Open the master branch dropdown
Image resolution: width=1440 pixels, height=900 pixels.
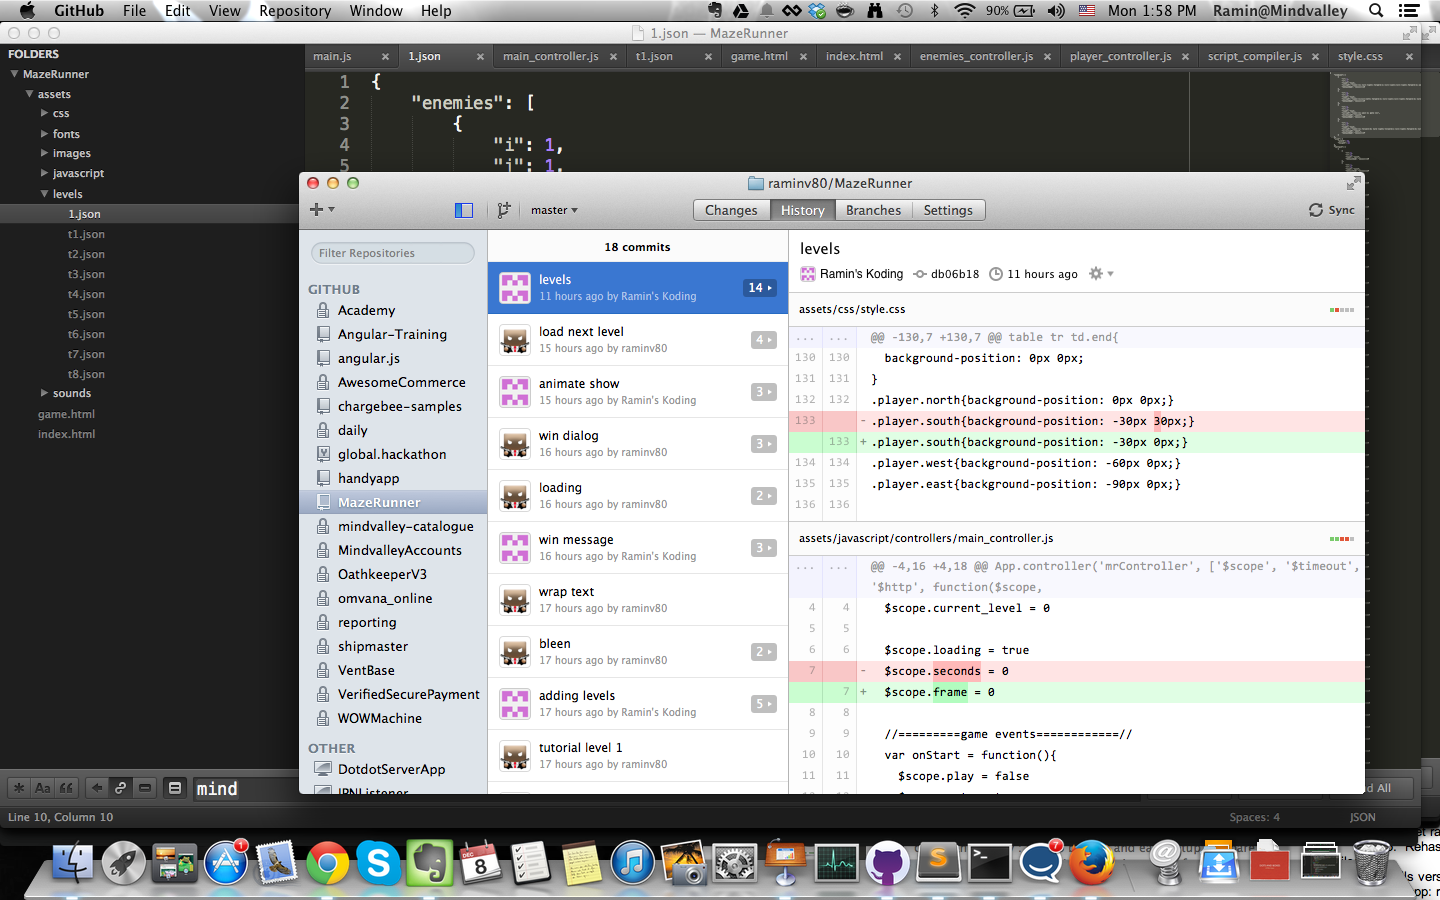pos(554,210)
